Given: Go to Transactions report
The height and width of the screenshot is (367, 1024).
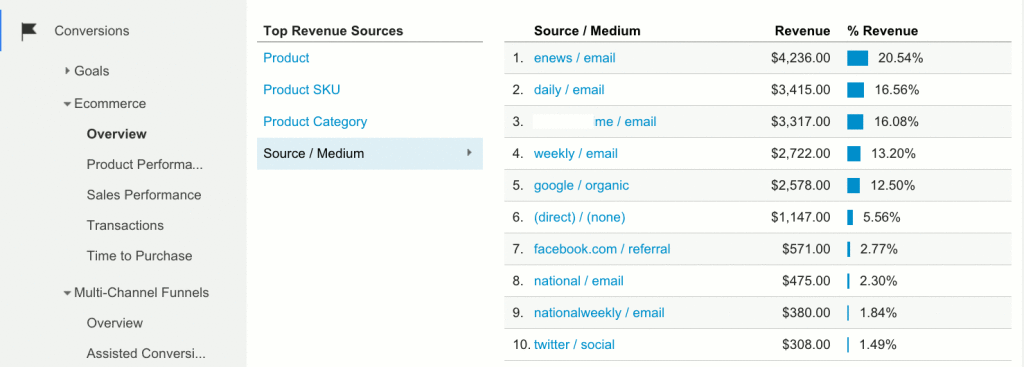Looking at the screenshot, I should tap(125, 225).
